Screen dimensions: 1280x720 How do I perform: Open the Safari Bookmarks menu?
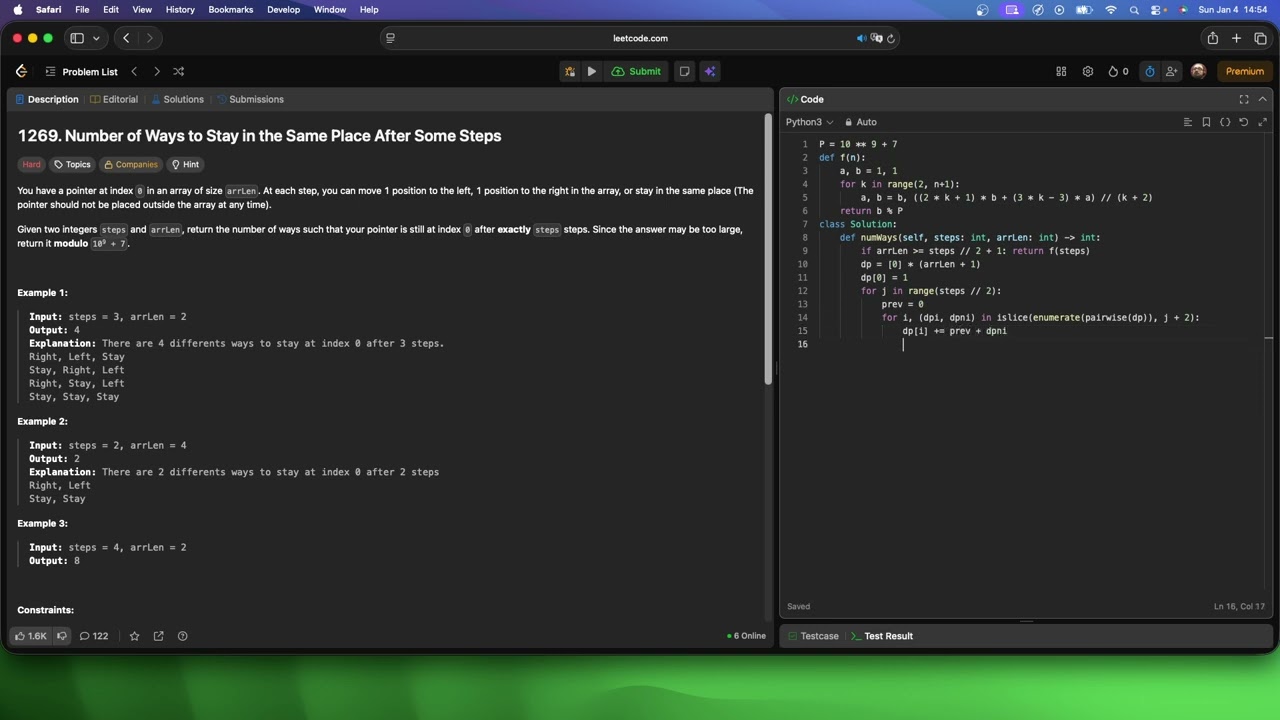pos(231,10)
